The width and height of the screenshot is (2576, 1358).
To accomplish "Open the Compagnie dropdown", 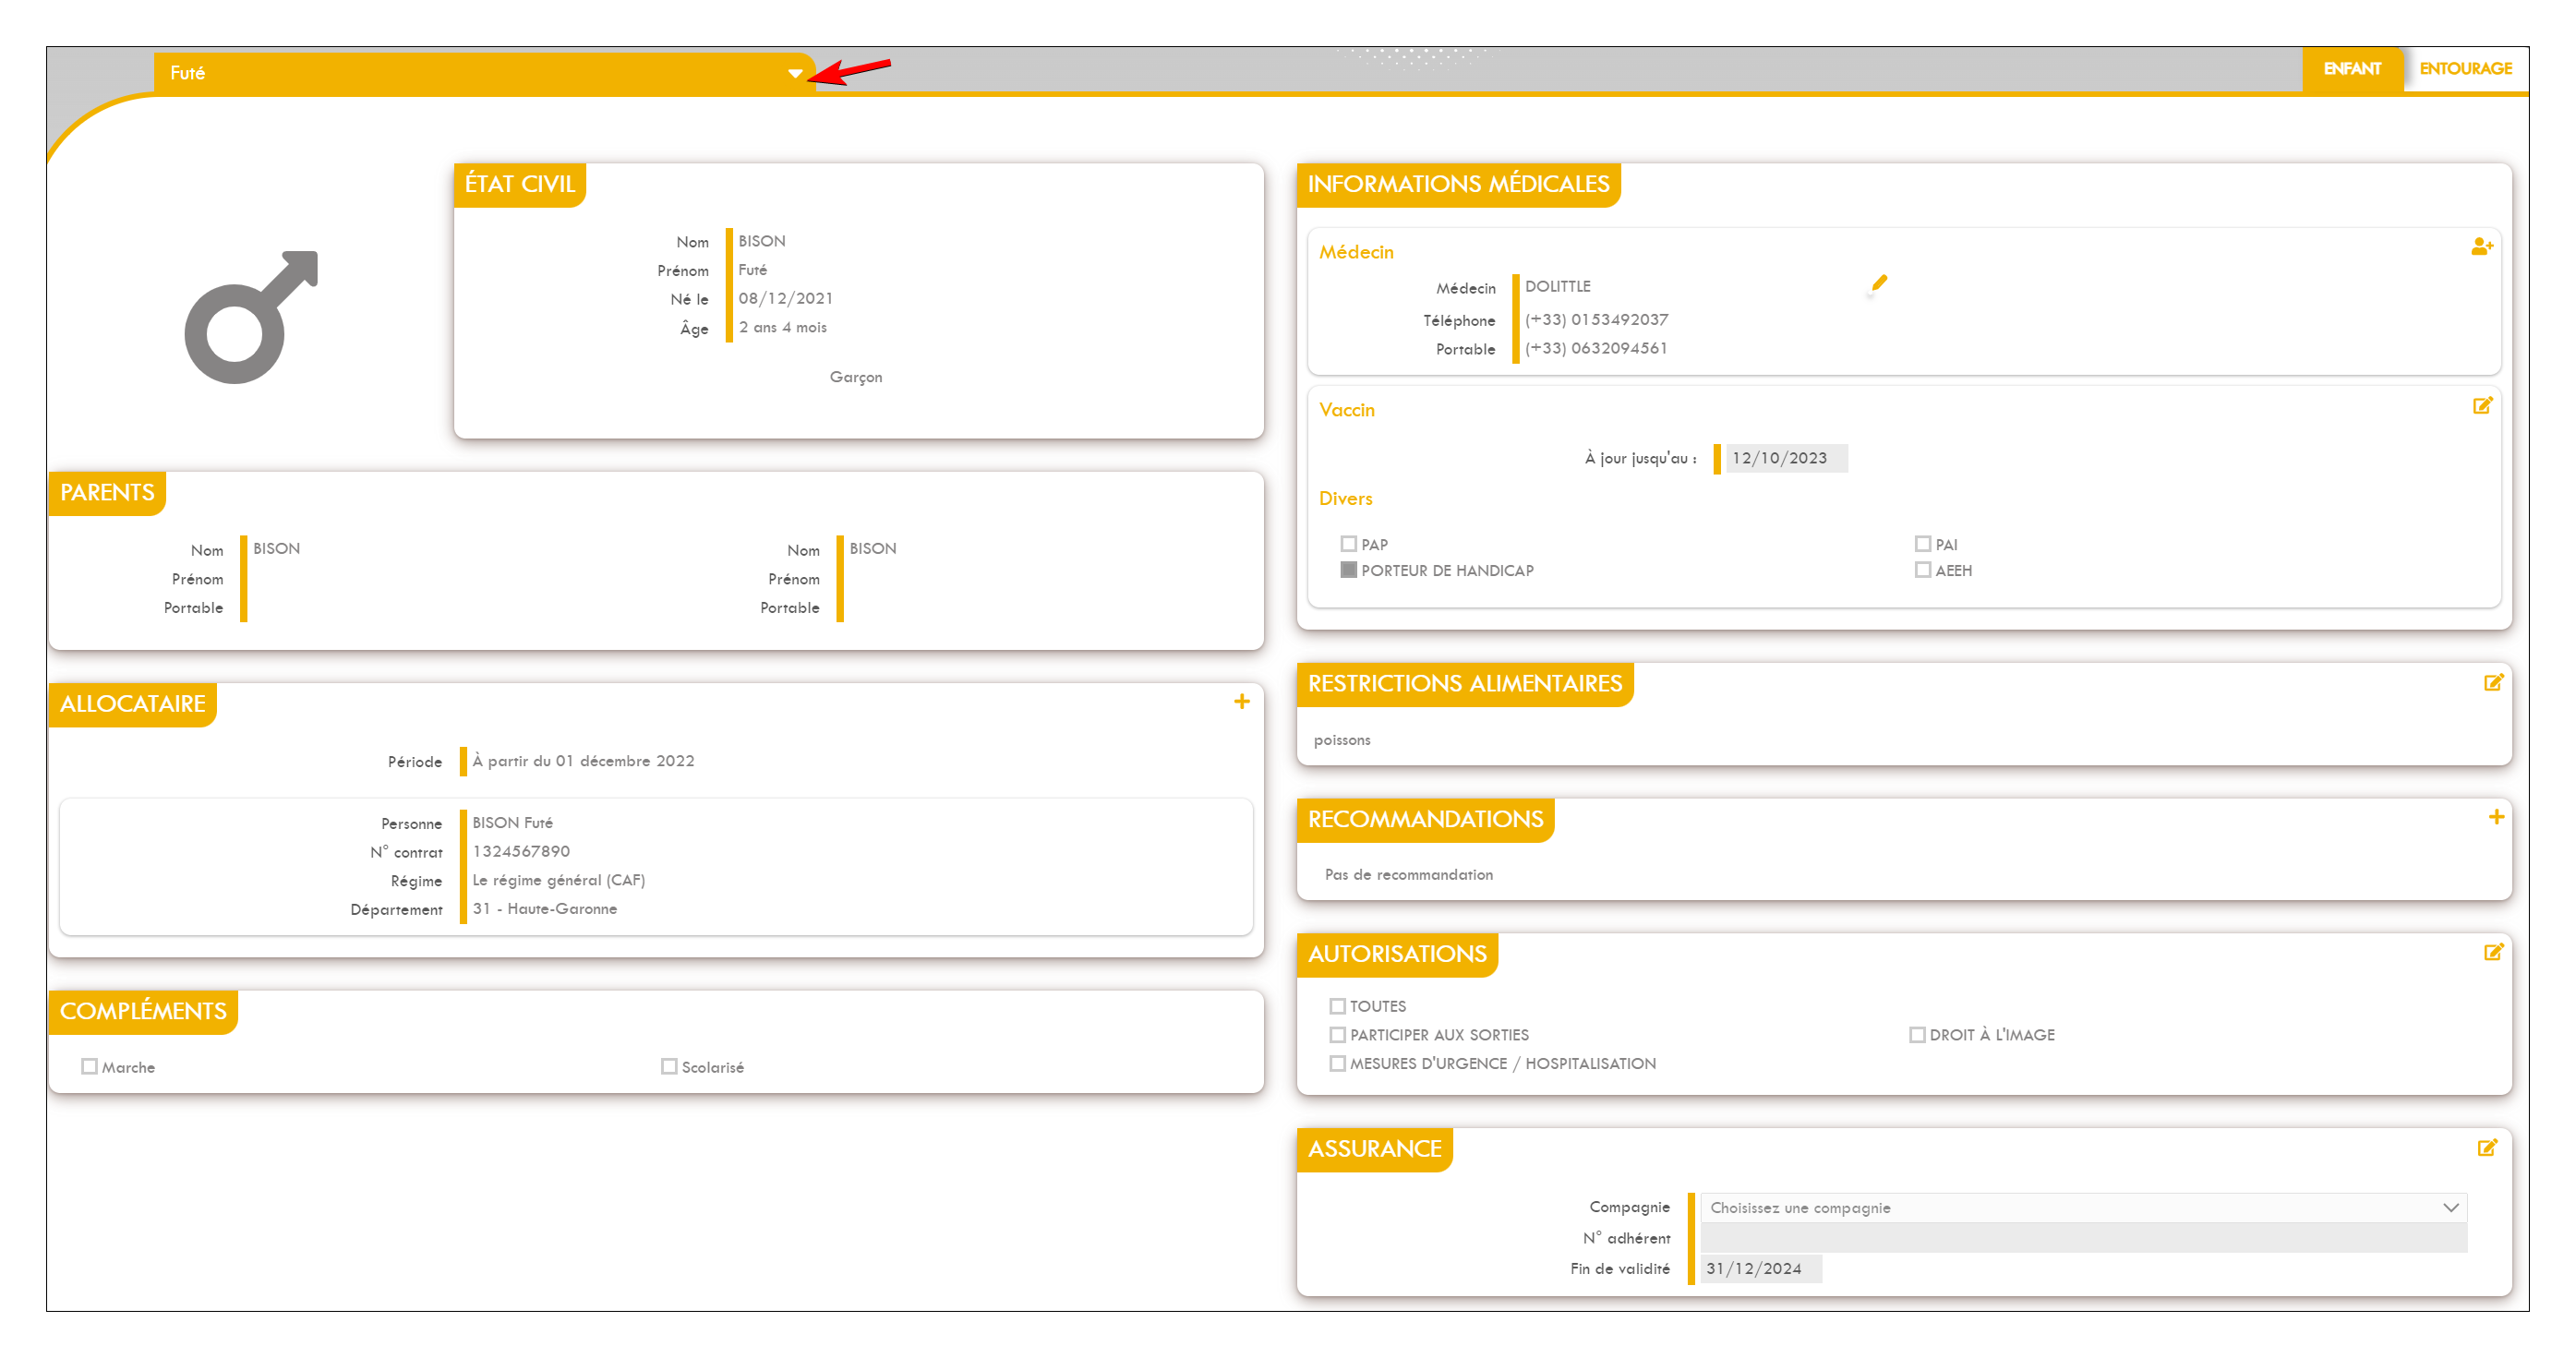I will [x=2083, y=1208].
